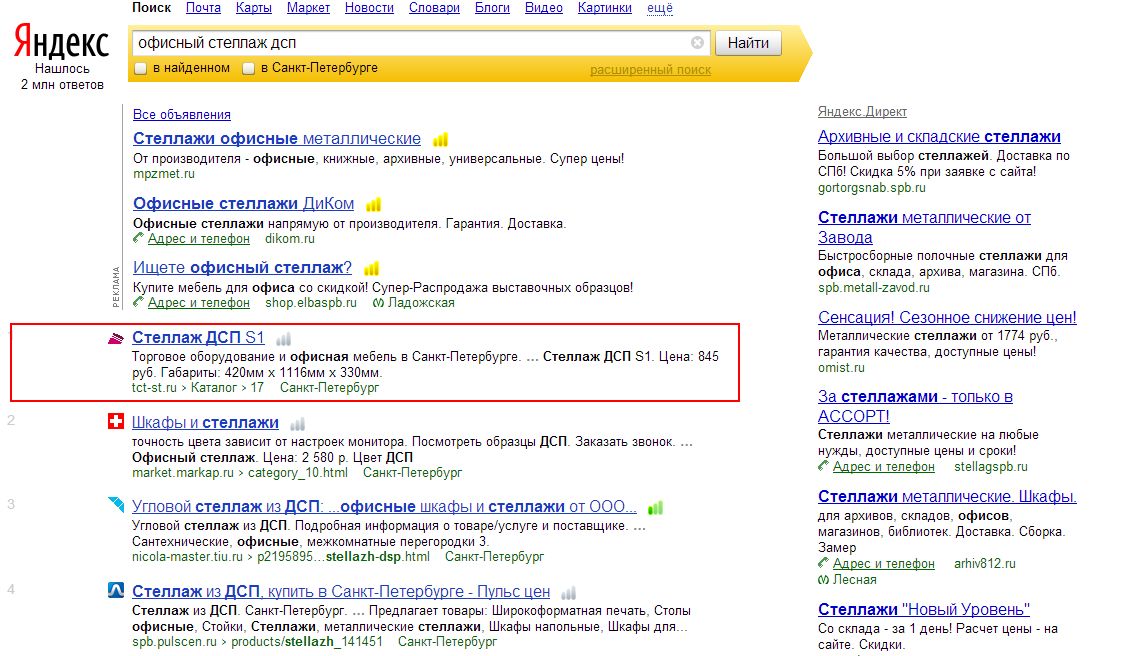Screen dimensions: 1132x656
Task: Open Стеллажи "Новый Уровень" ad
Action: tap(924, 609)
